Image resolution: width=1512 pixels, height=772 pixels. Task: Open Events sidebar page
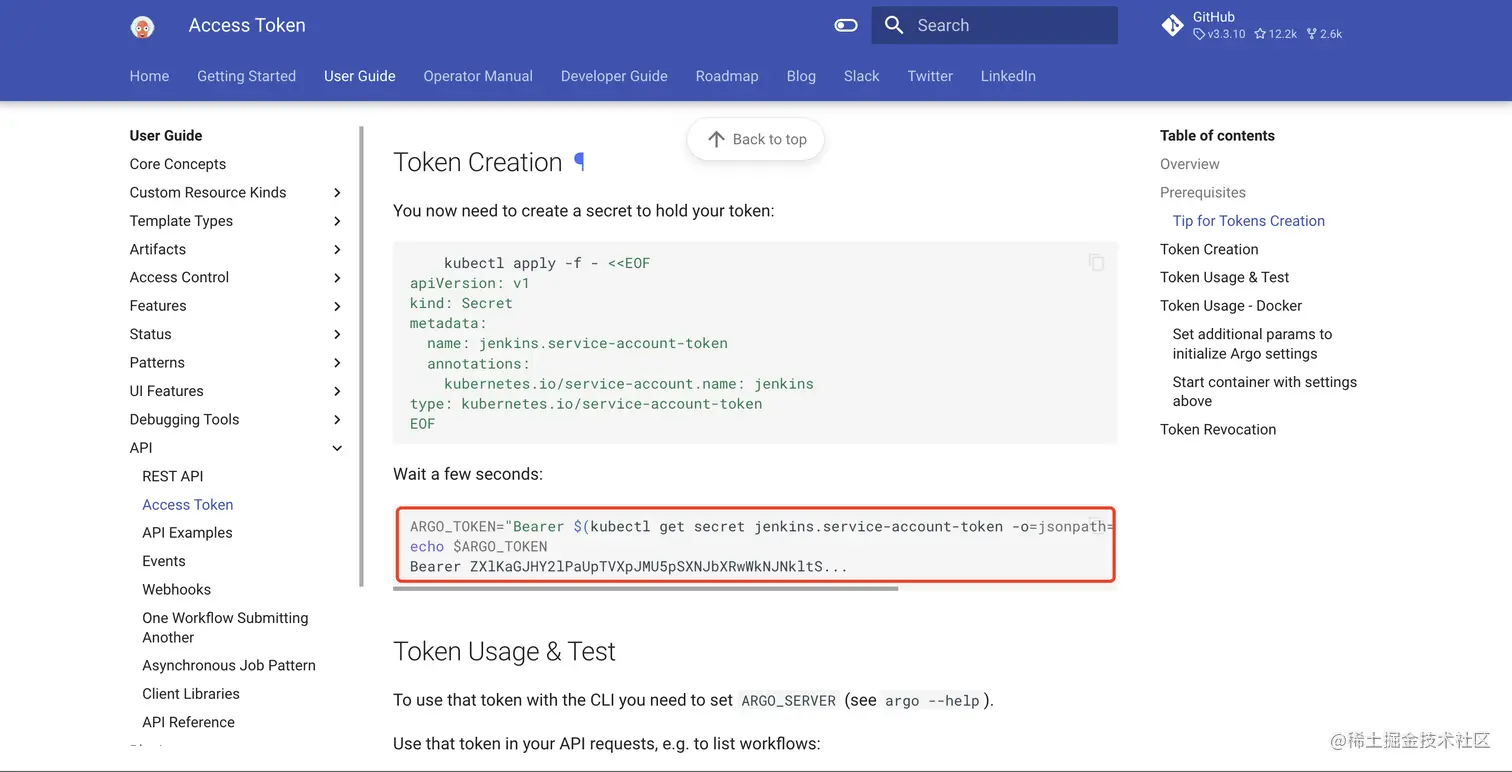coord(164,561)
